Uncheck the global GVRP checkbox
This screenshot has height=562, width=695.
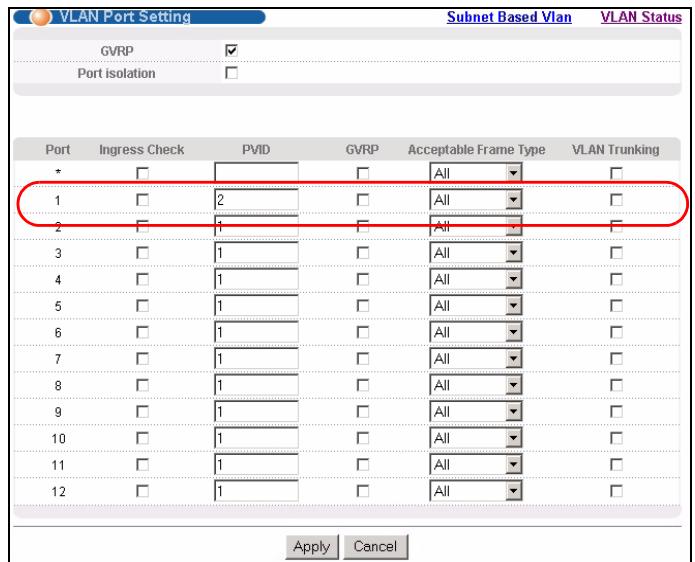[x=231, y=50]
